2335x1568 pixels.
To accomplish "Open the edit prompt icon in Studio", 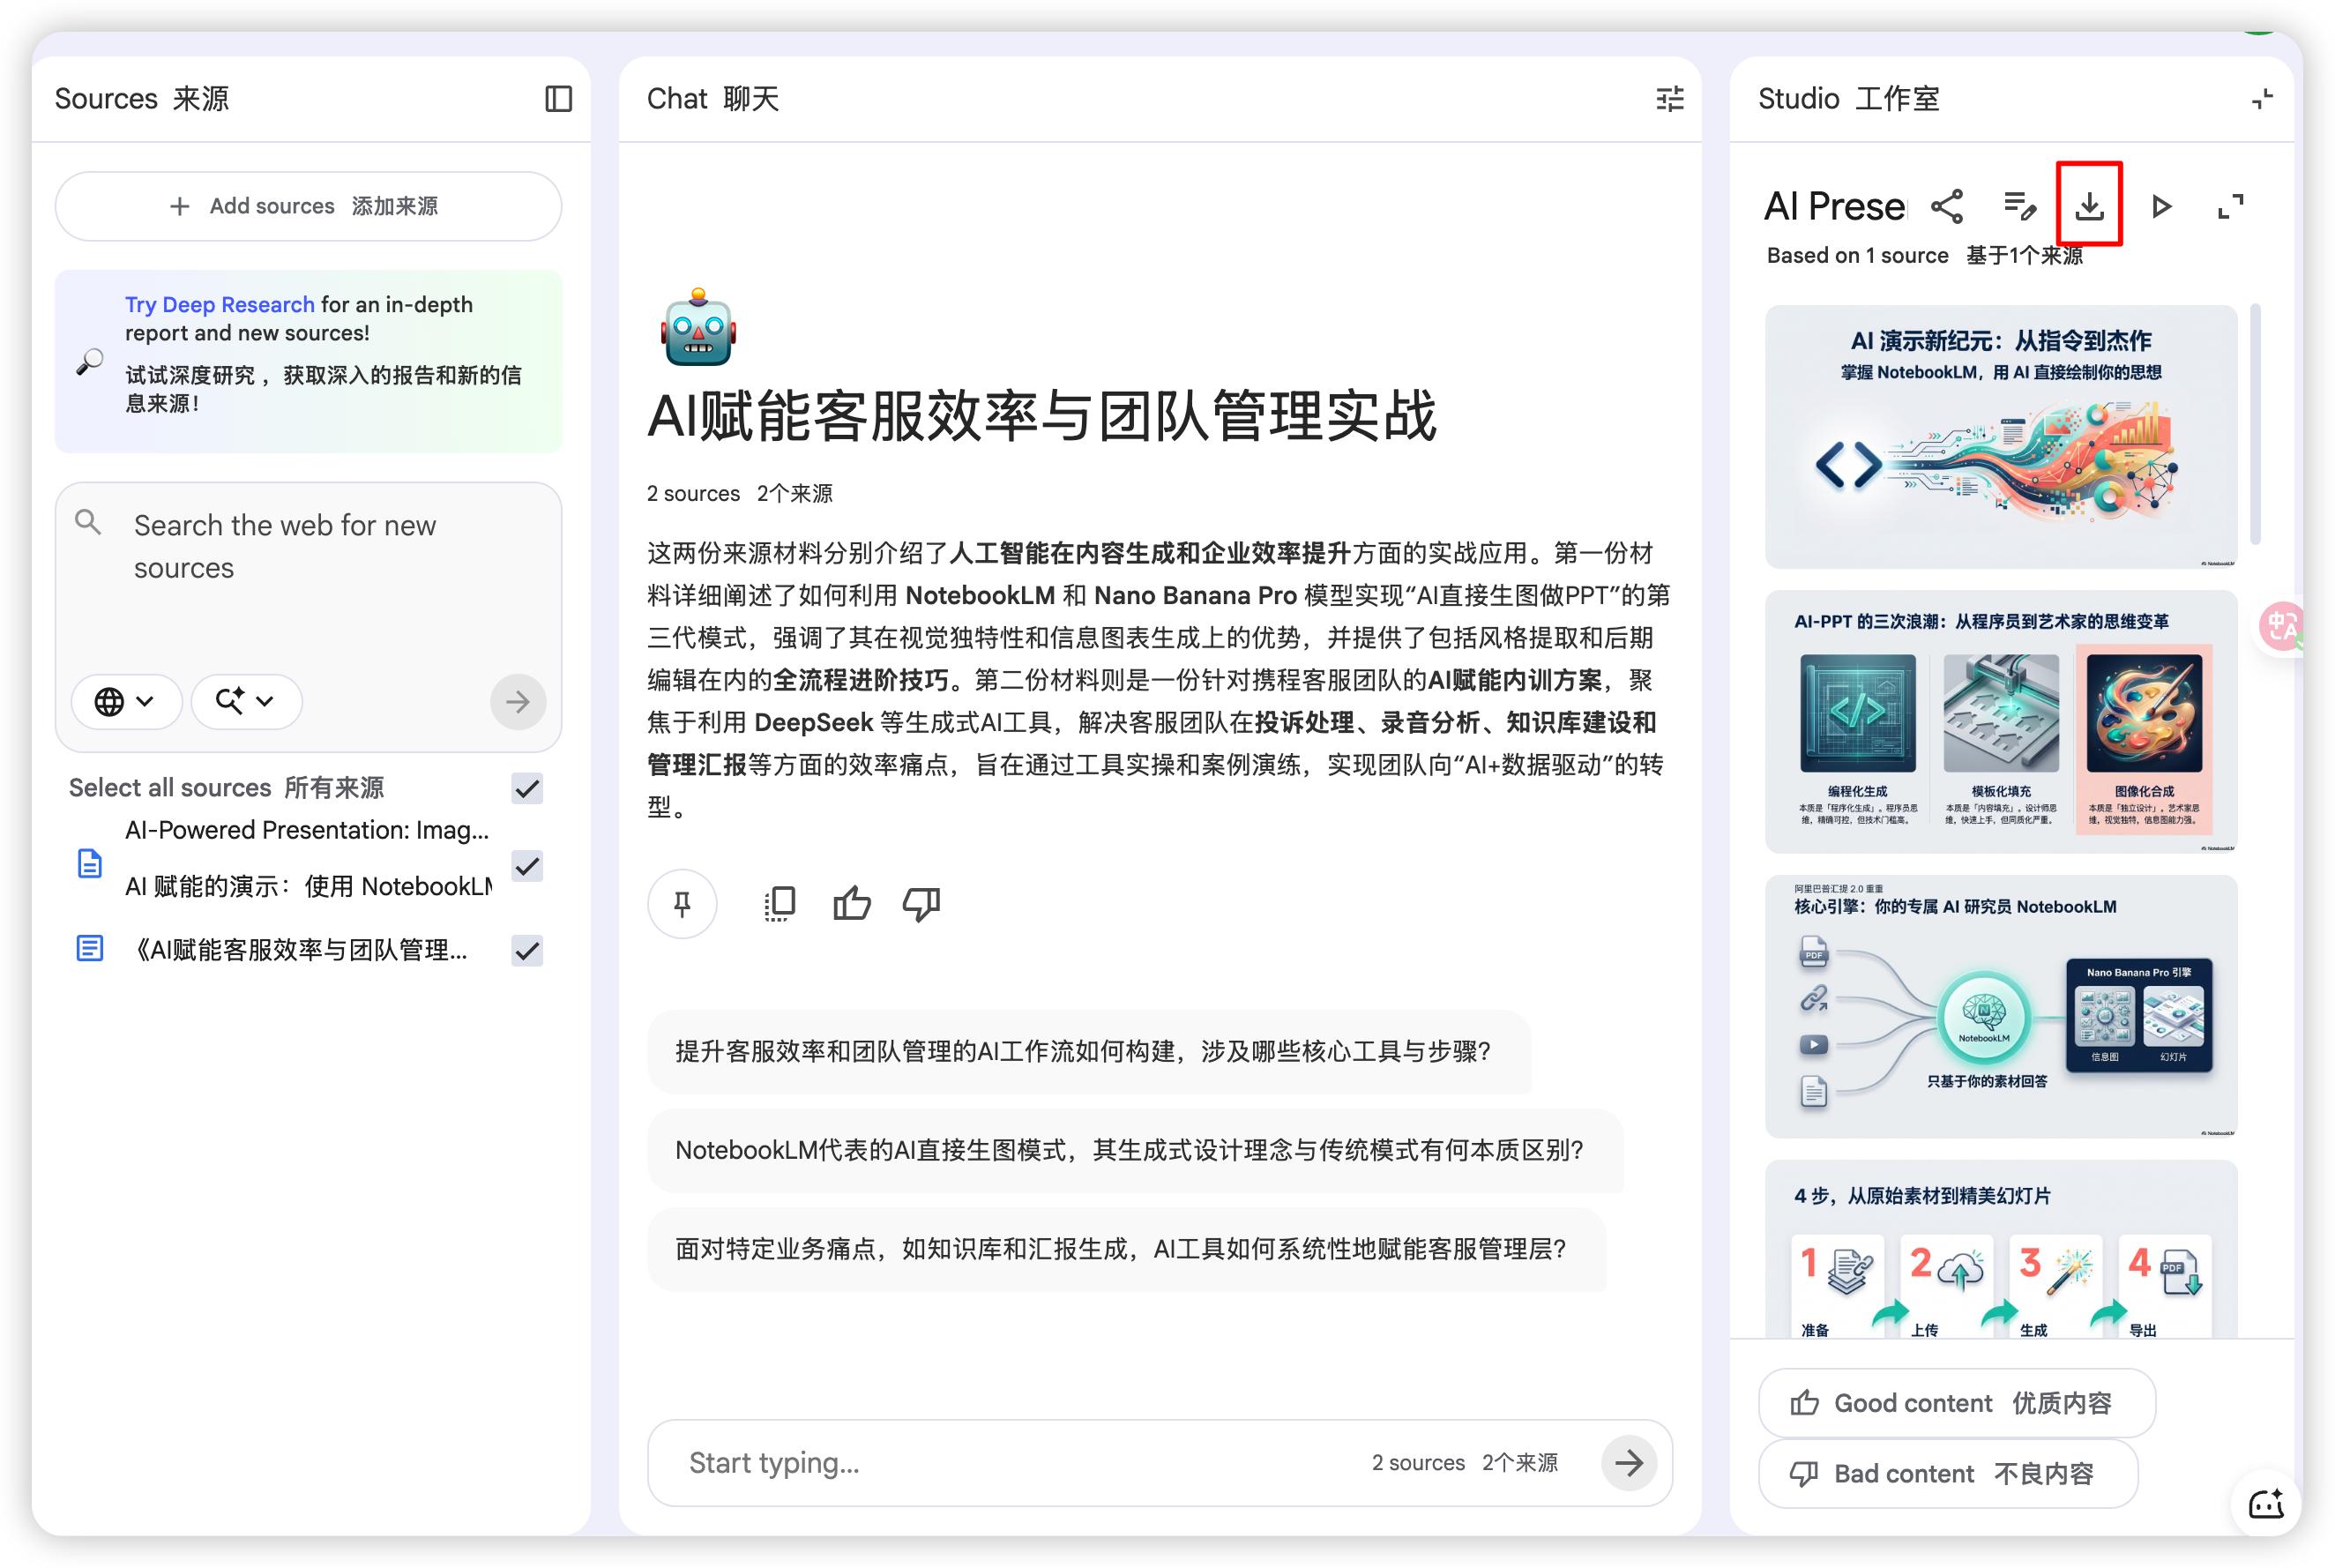I will click(2019, 206).
